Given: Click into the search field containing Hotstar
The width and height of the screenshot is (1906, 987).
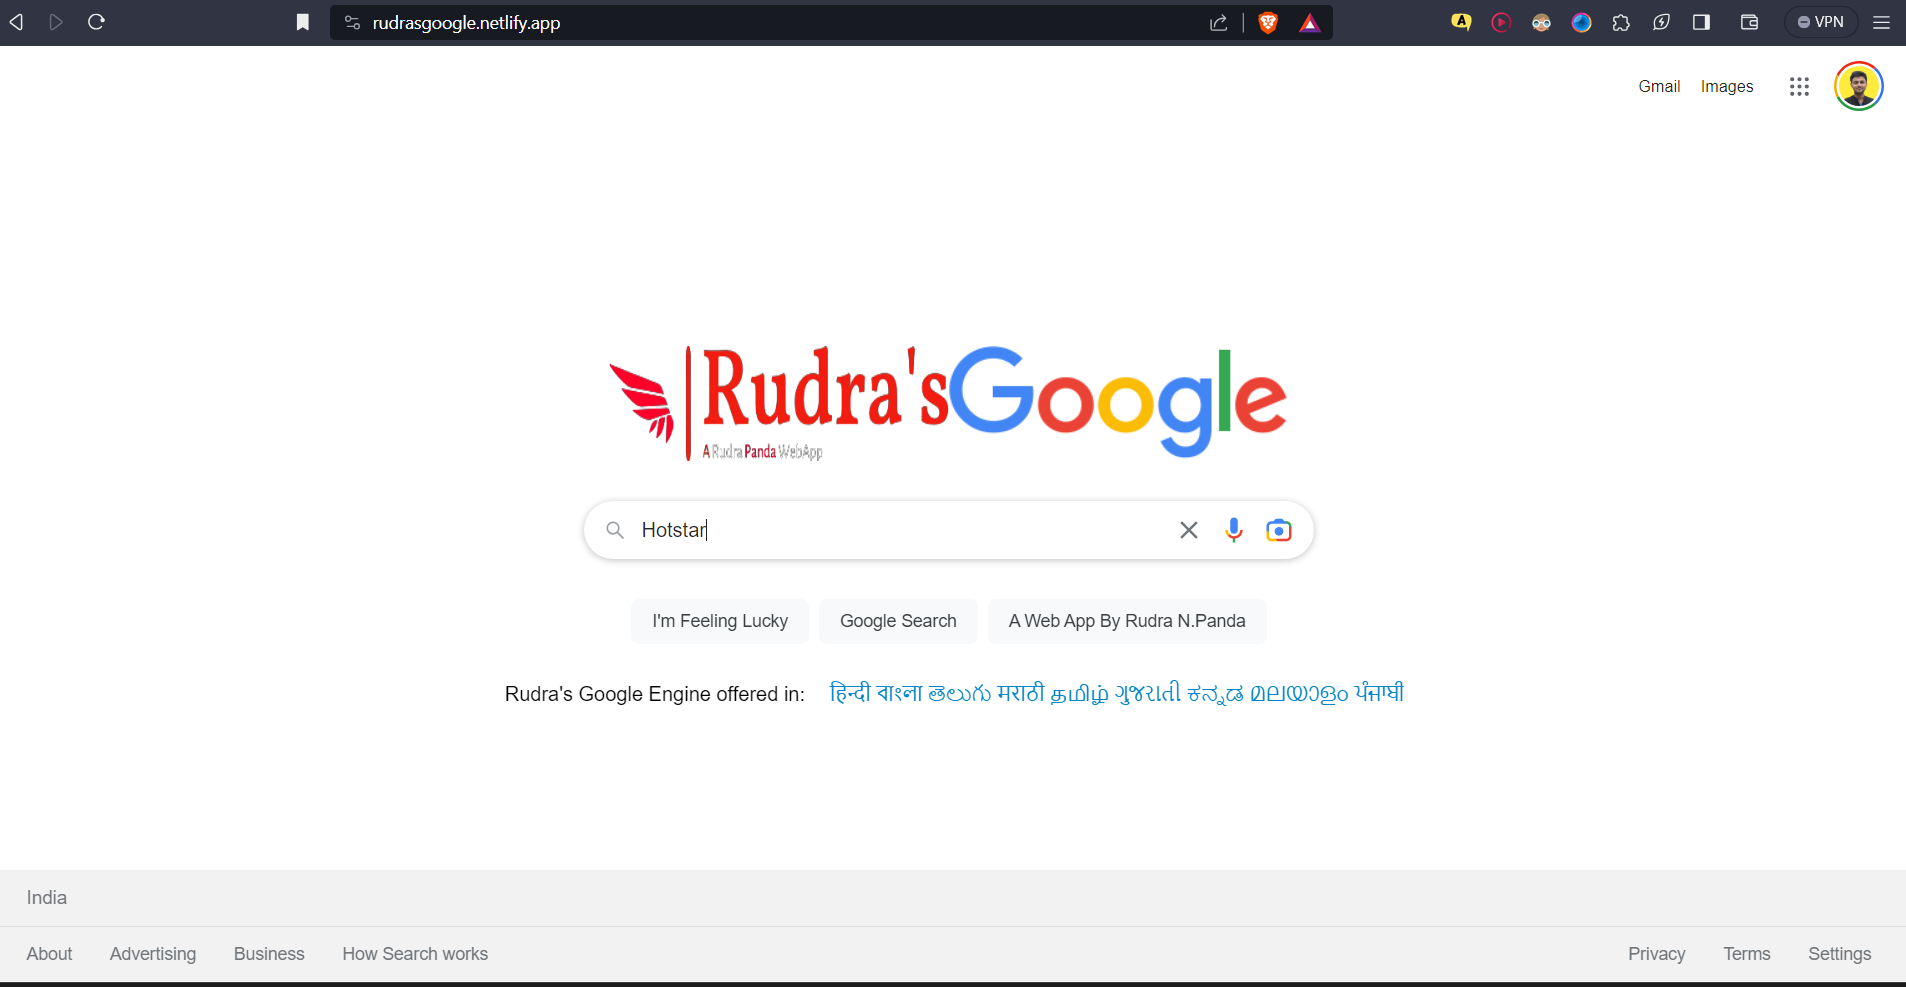Looking at the screenshot, I should [x=900, y=530].
